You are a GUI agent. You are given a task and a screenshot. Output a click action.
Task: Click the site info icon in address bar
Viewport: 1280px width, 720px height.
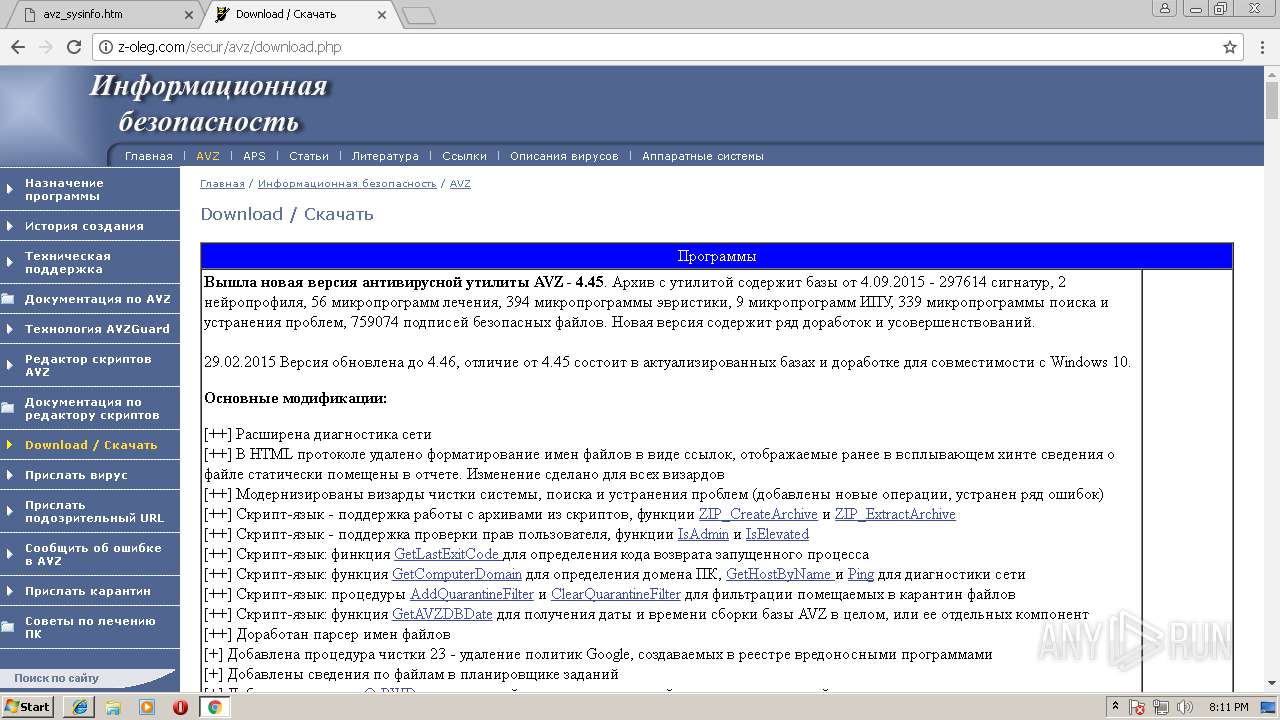107,47
